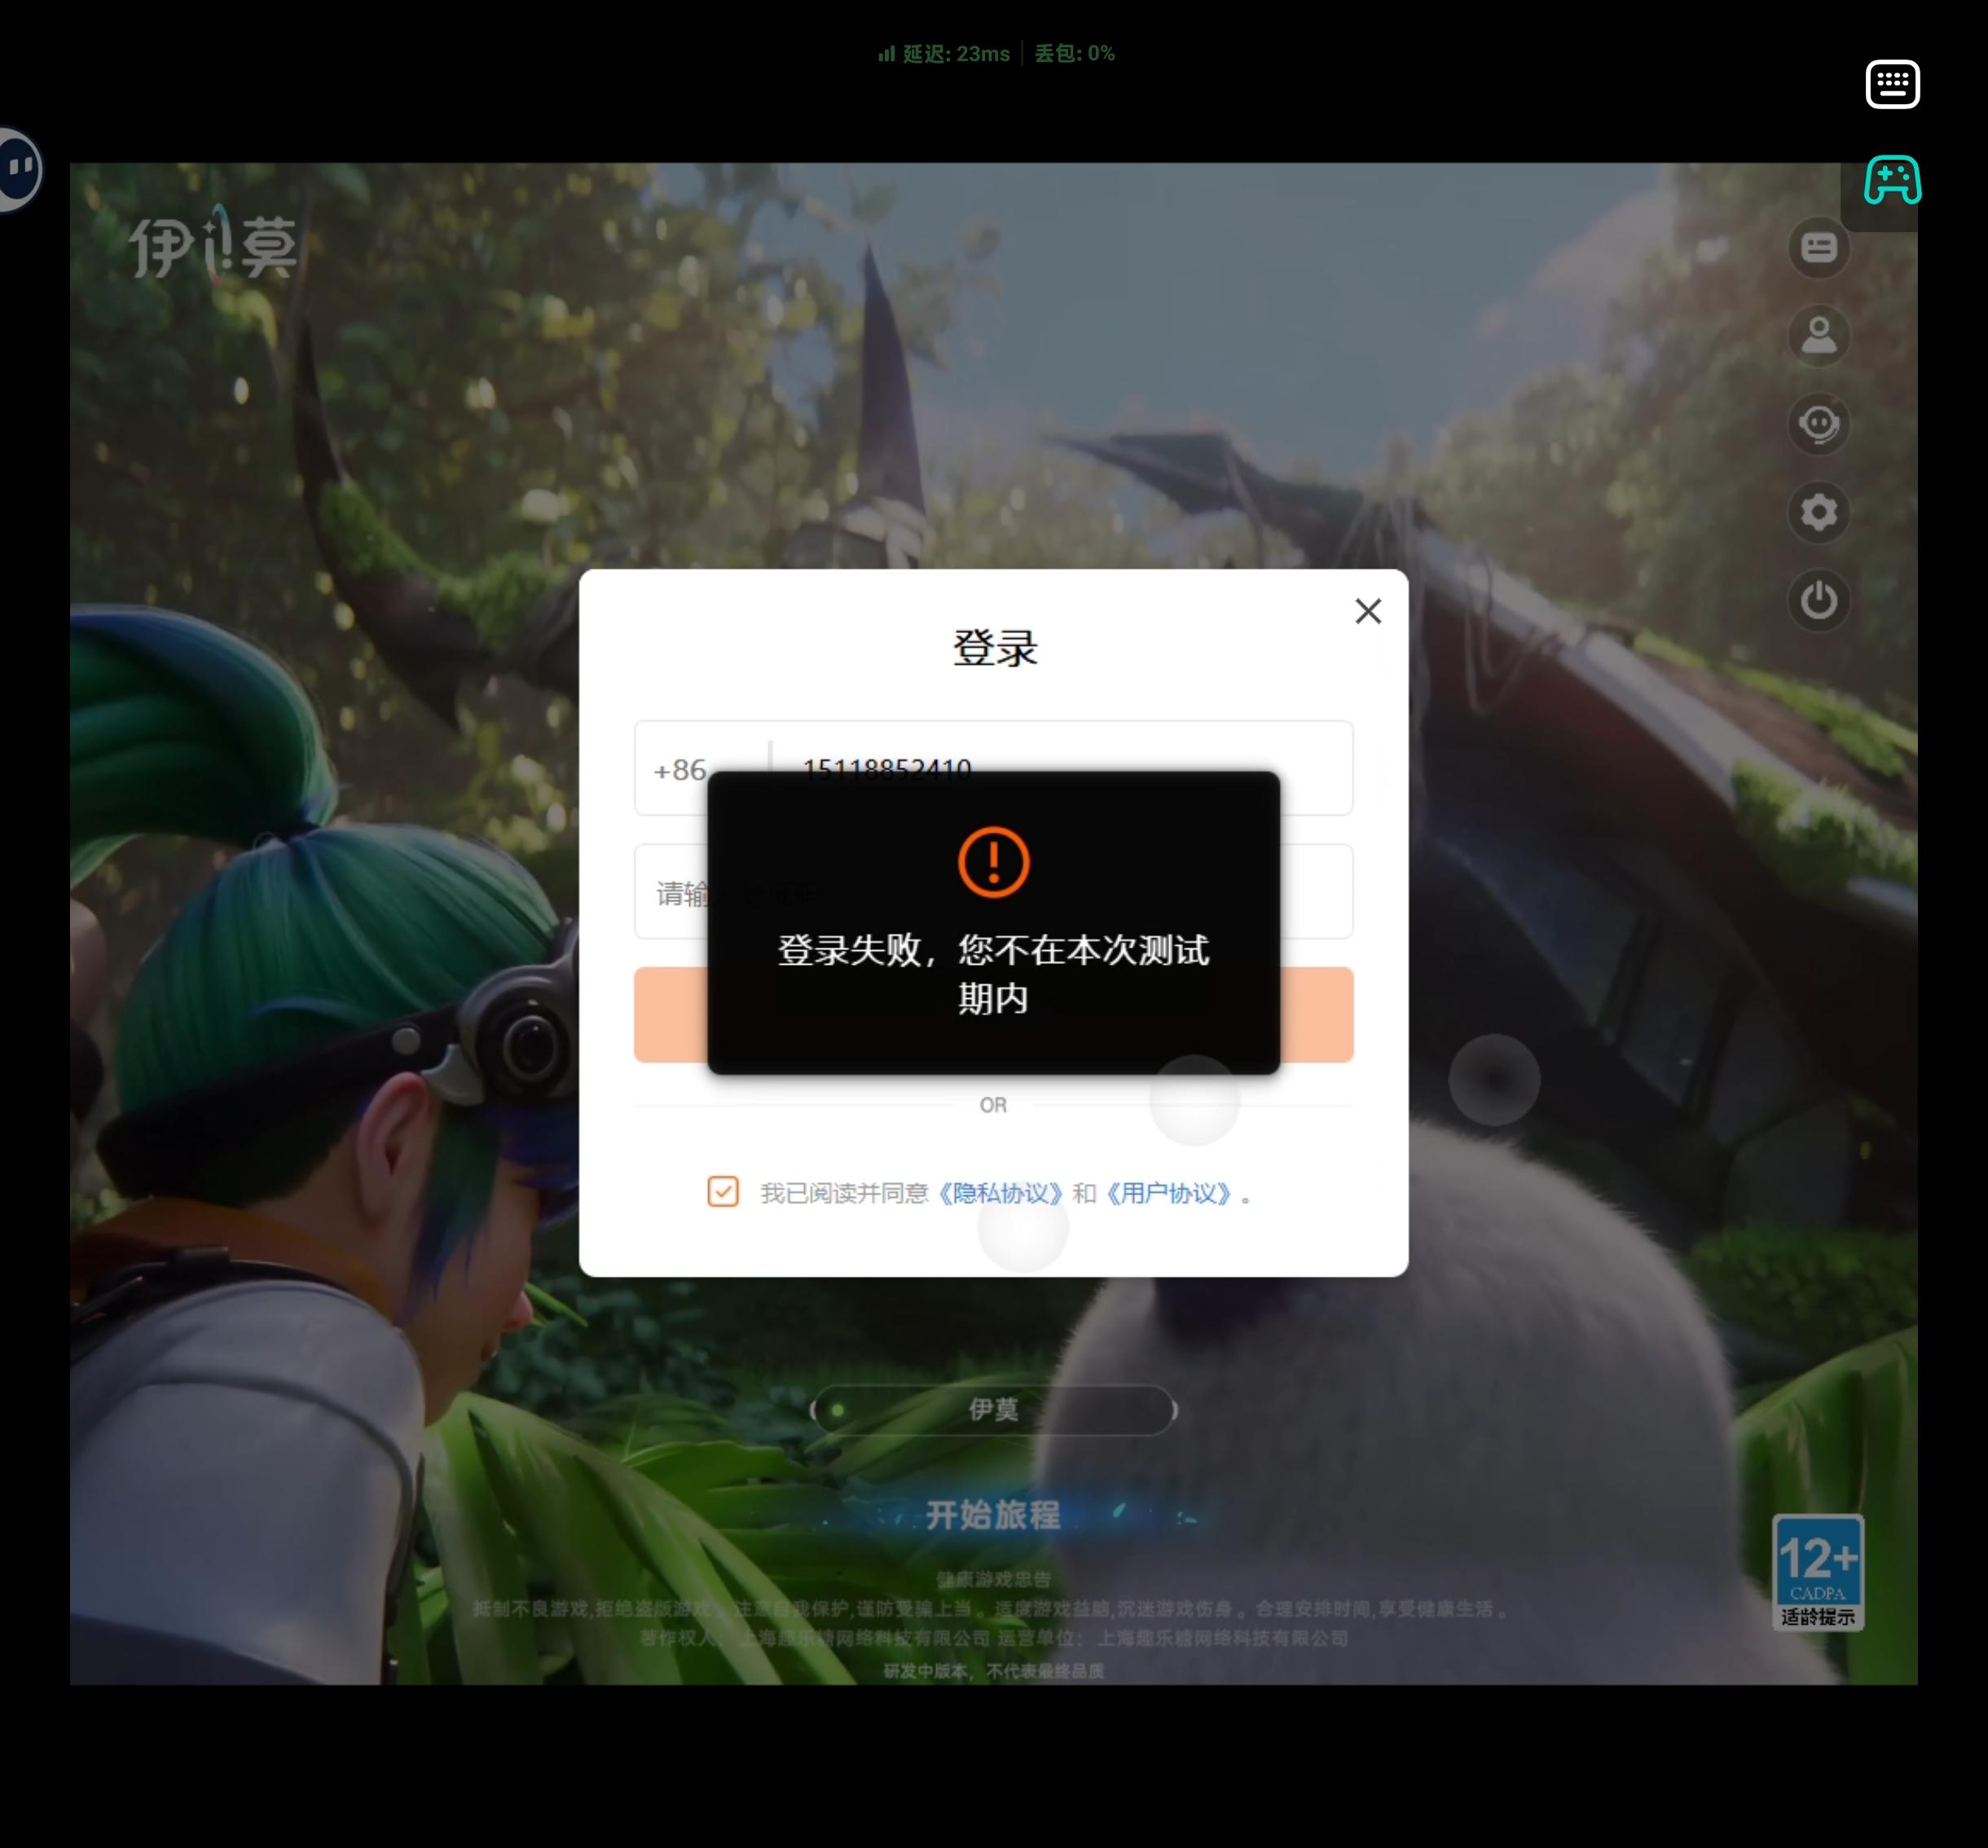Image resolution: width=1988 pixels, height=1848 pixels.
Task: Open the 伊莫 server selector
Action: click(x=993, y=1409)
